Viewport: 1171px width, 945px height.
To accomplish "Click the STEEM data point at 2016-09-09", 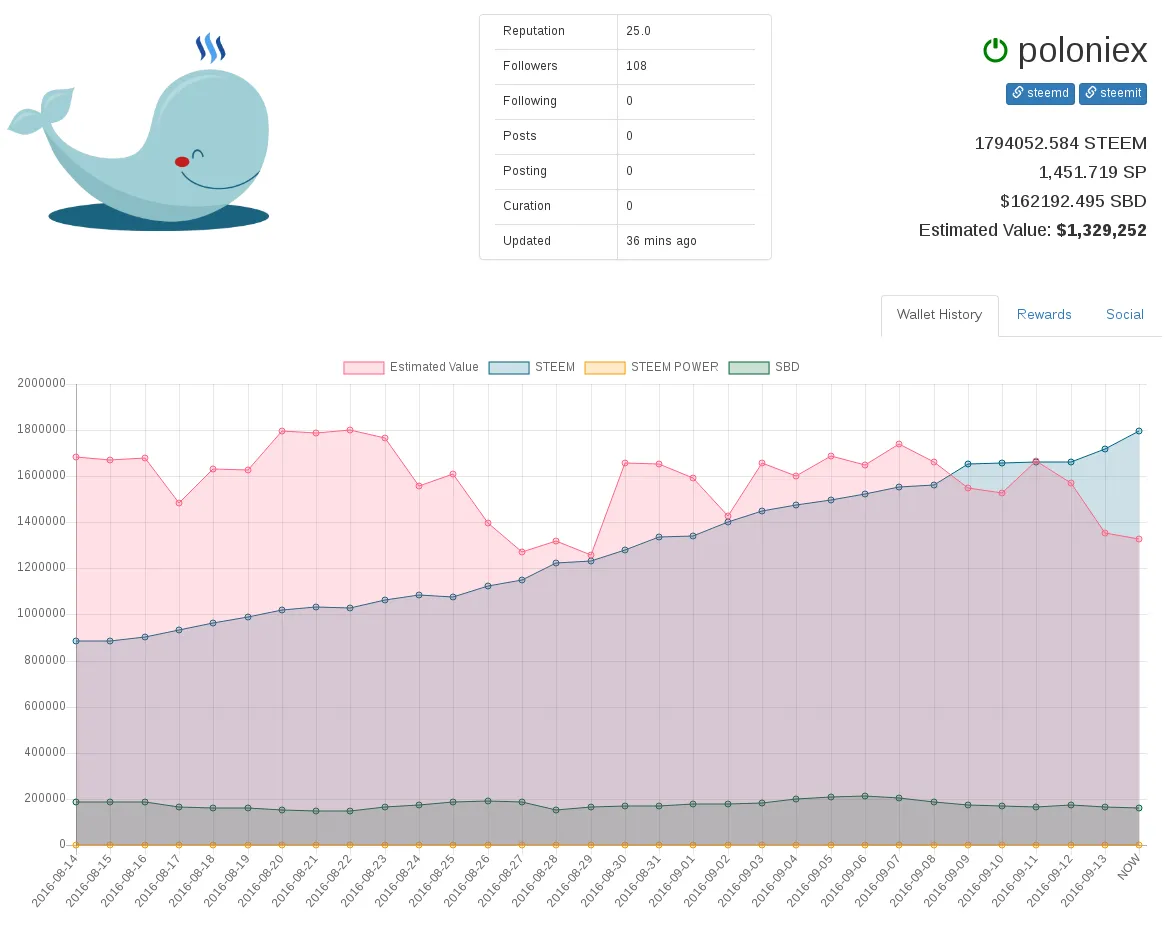I will coord(968,464).
